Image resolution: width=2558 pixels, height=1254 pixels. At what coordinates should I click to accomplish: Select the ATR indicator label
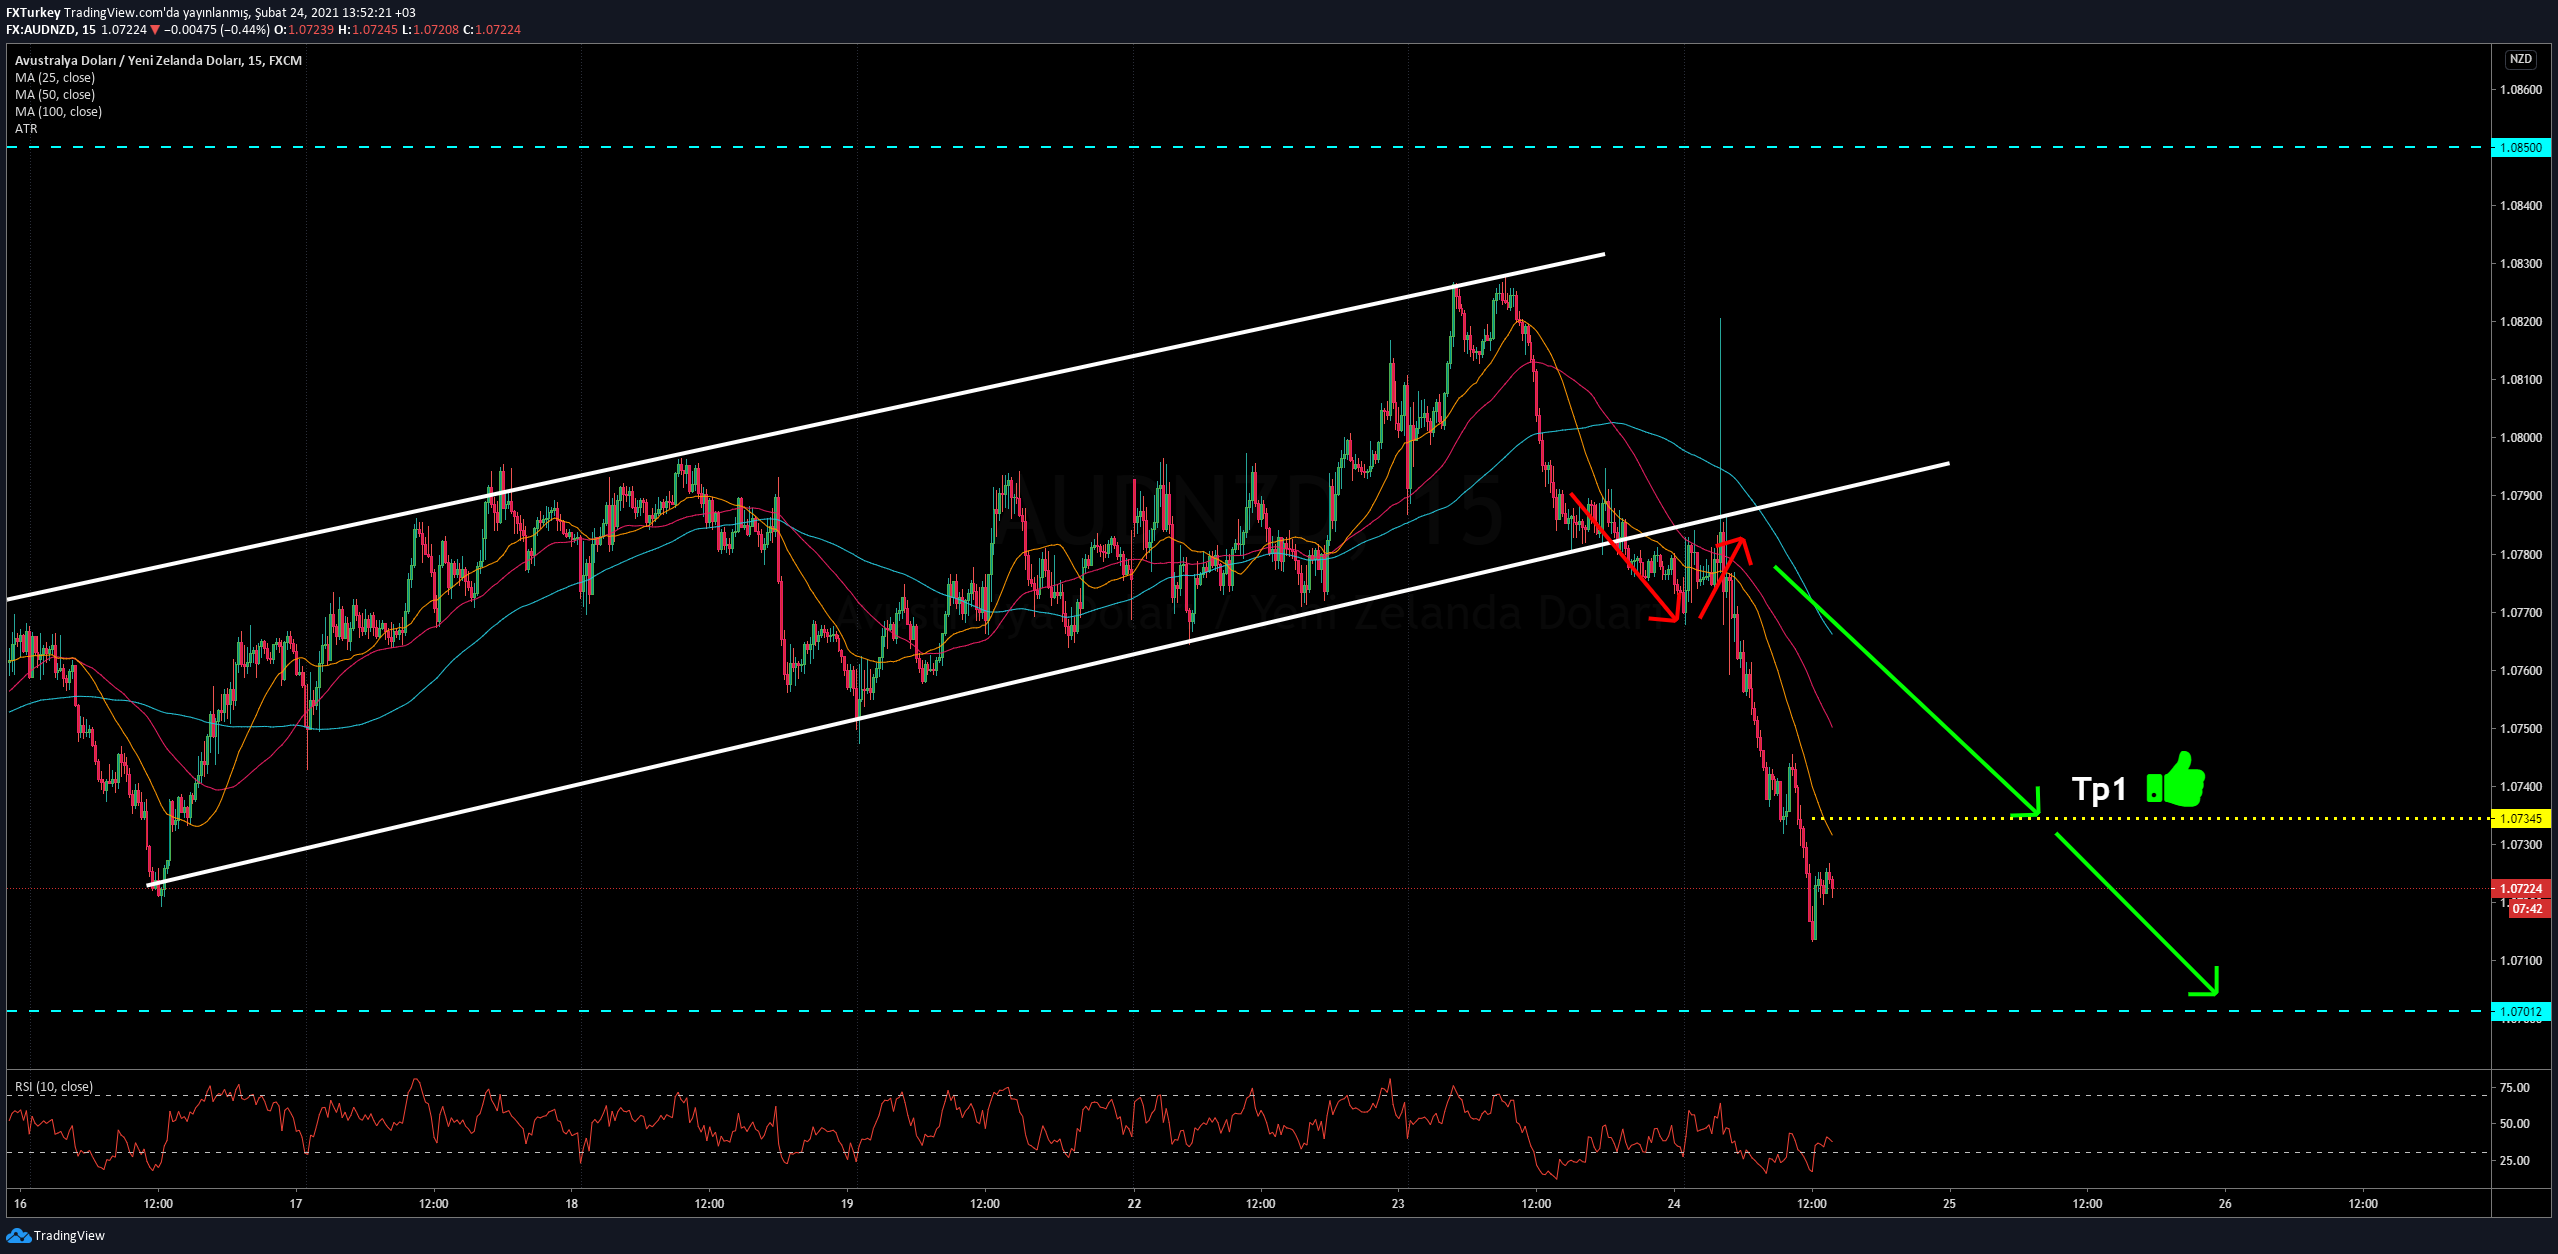pos(26,128)
